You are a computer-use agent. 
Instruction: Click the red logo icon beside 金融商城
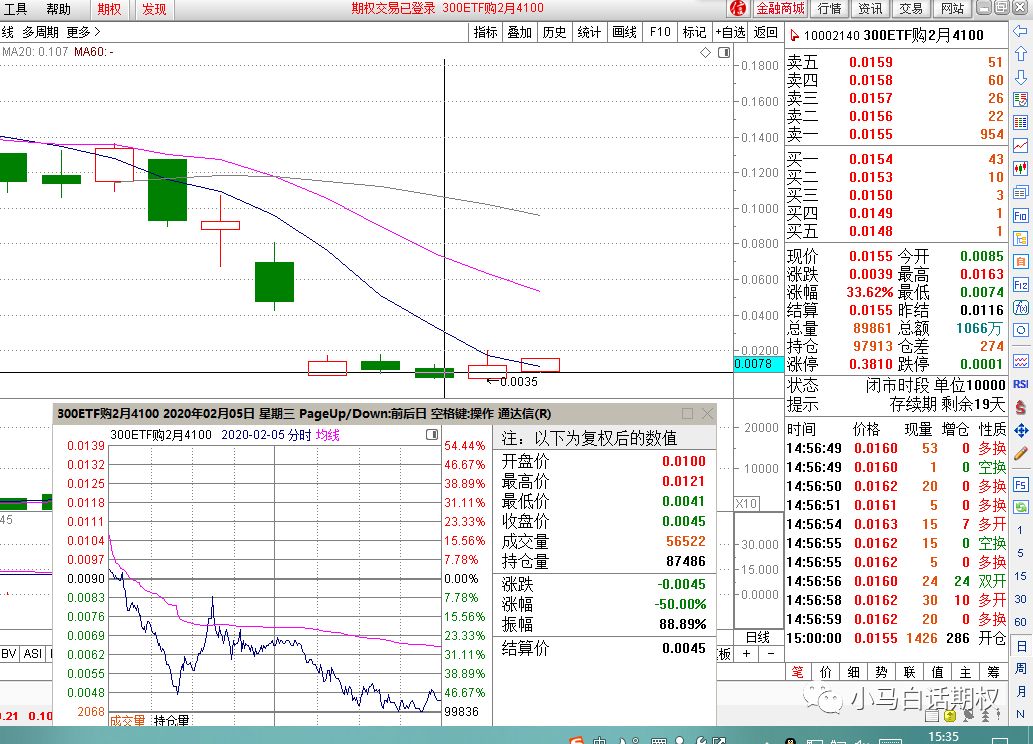pyautogui.click(x=739, y=9)
